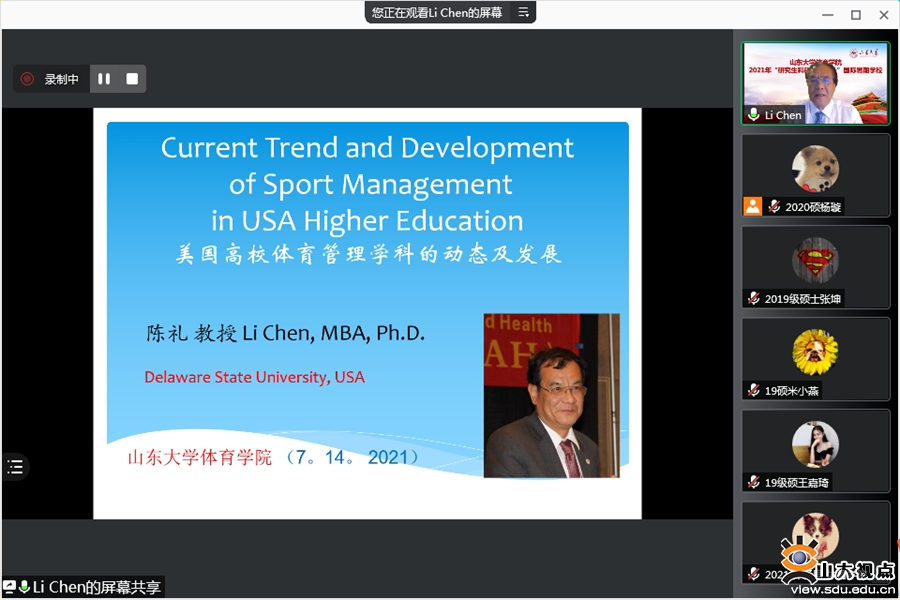The height and width of the screenshot is (600, 900).
Task: Open the screen-share view options menu
Action: pos(523,12)
